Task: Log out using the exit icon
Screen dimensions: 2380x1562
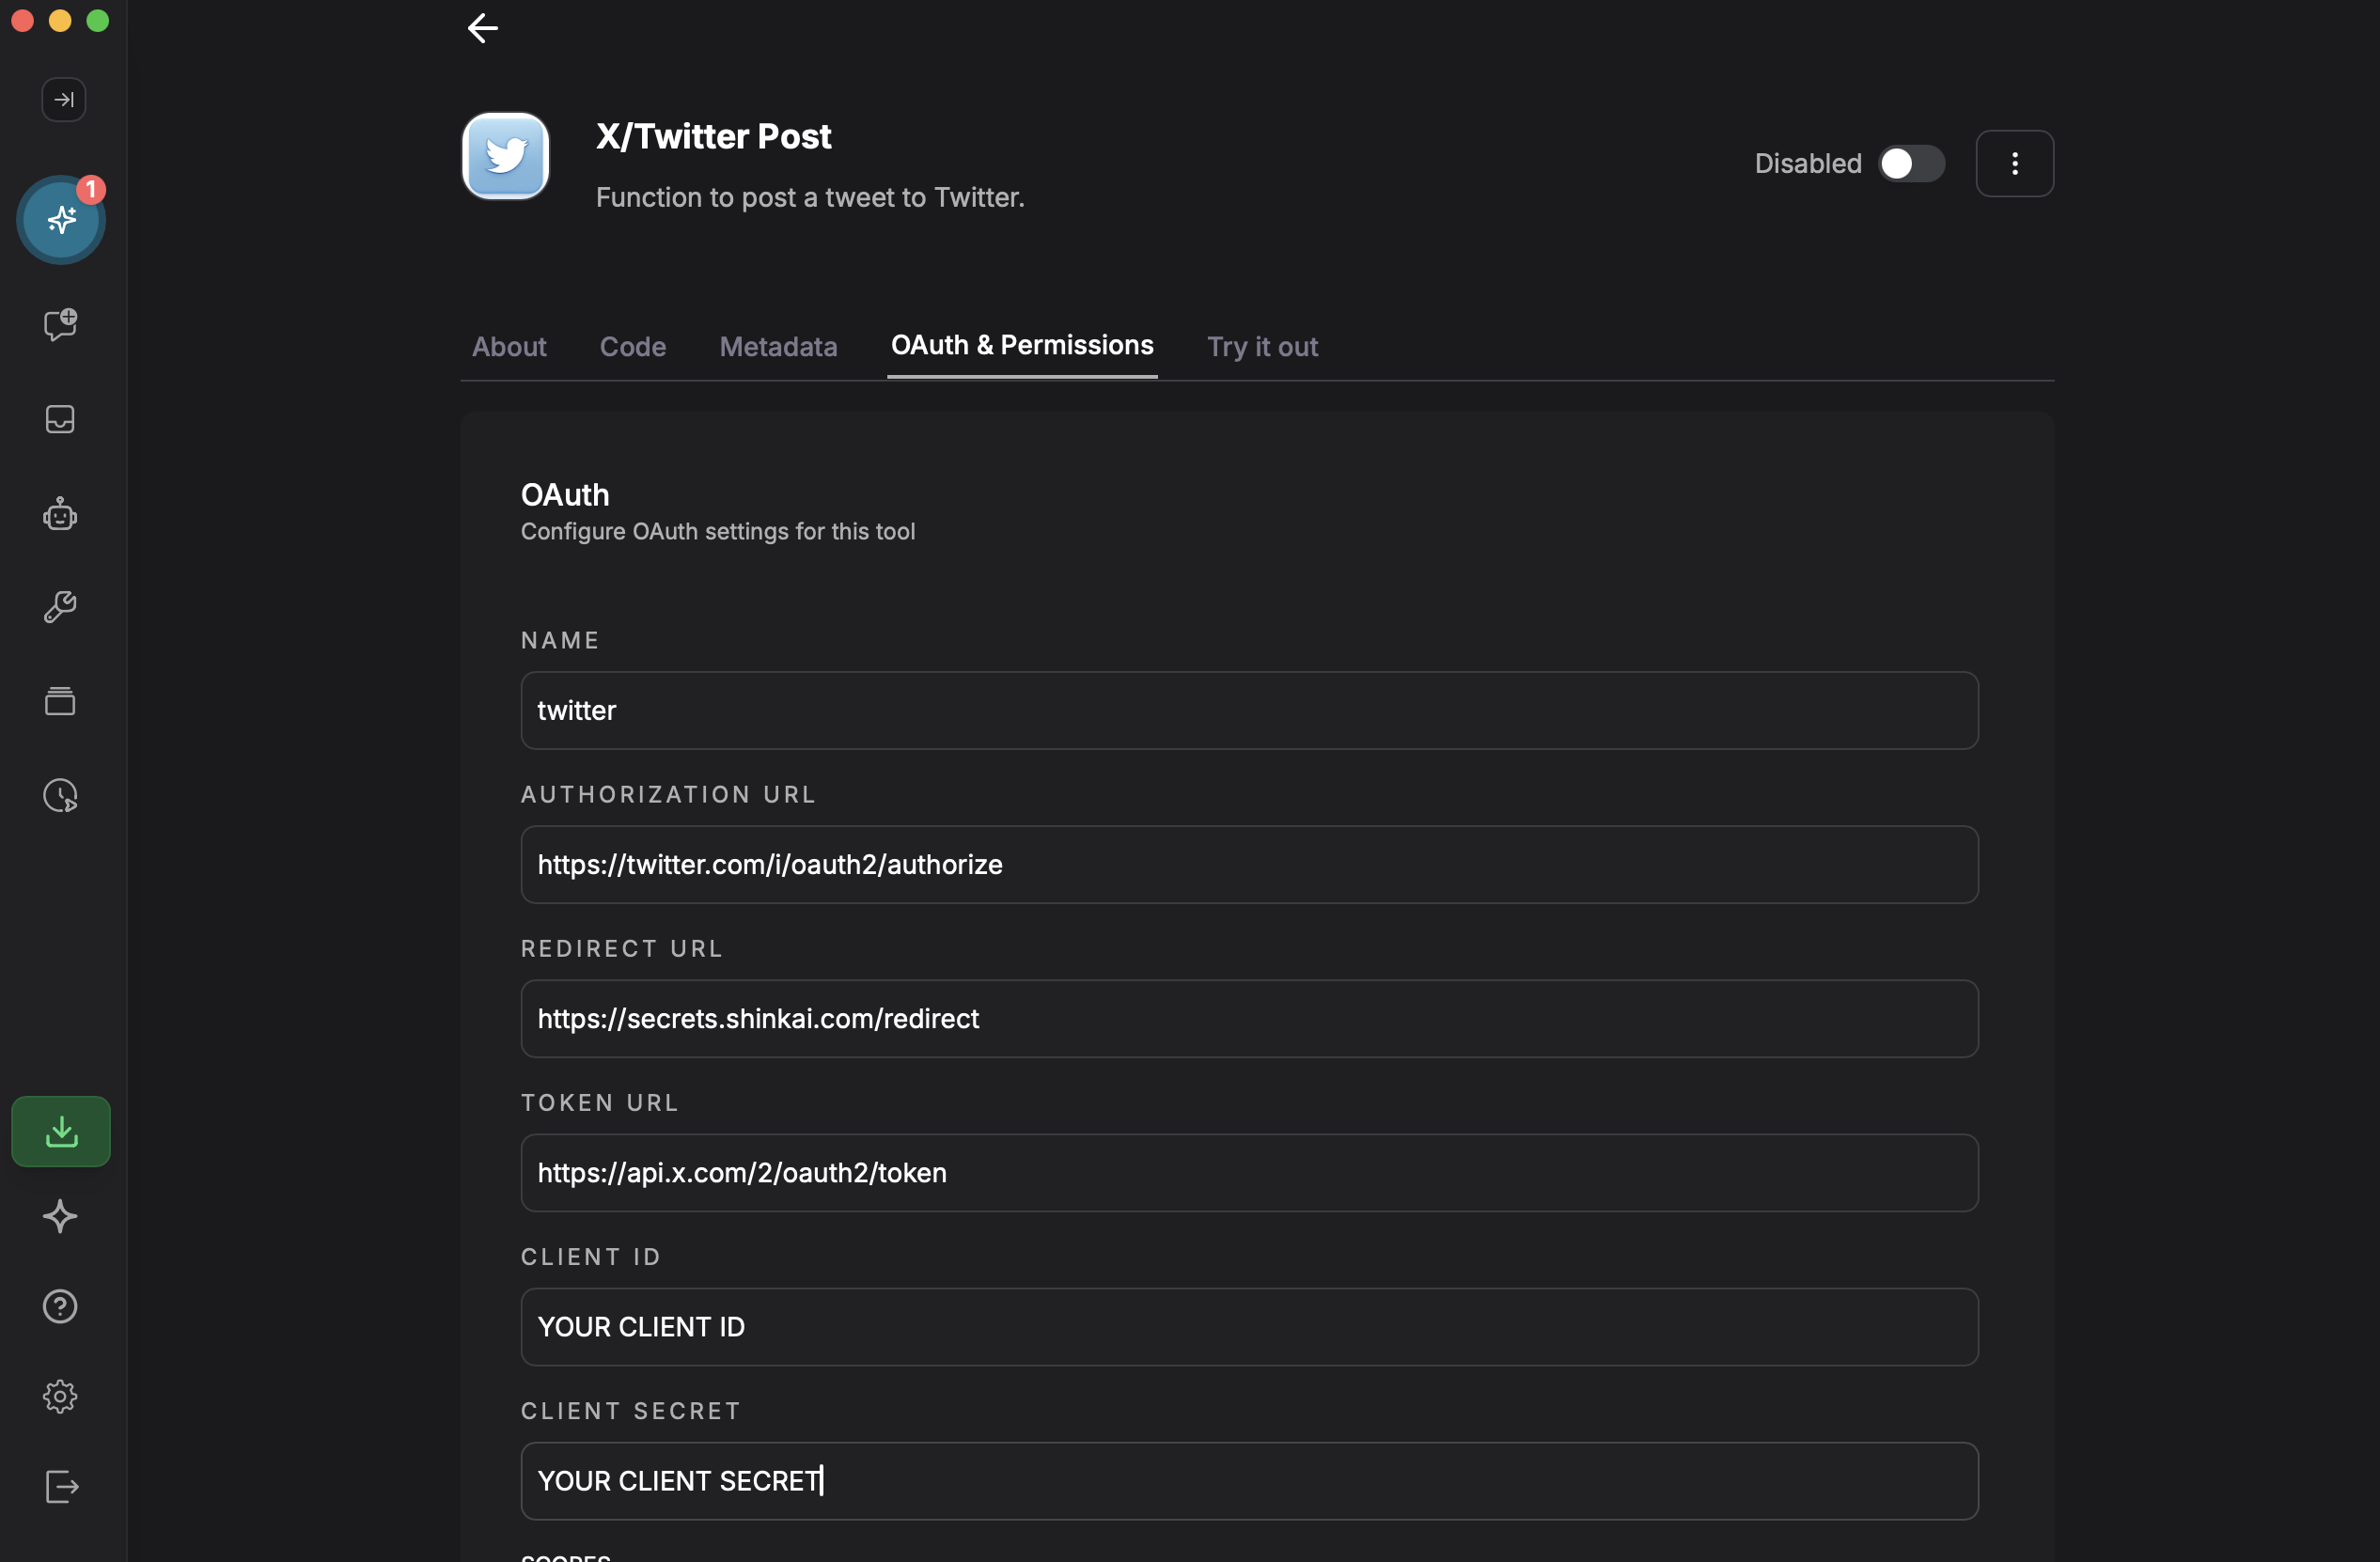Action: pos(60,1486)
